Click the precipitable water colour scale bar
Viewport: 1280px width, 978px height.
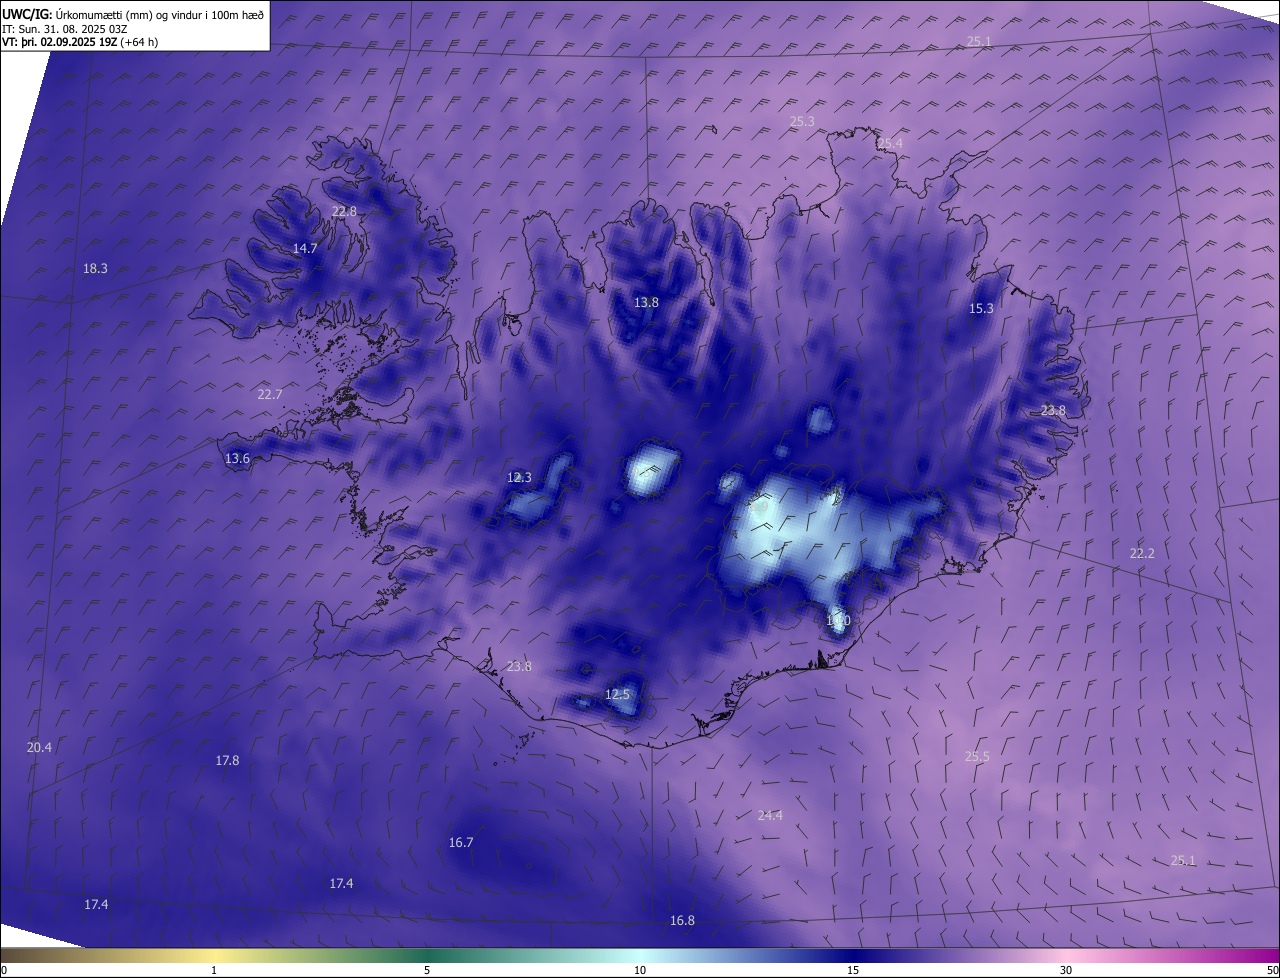640,955
